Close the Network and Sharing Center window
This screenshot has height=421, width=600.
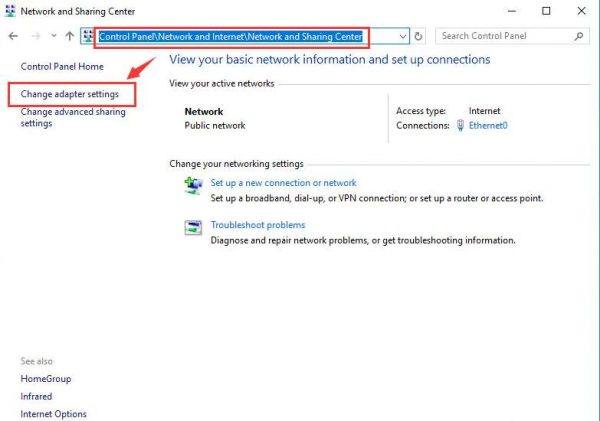(x=581, y=11)
